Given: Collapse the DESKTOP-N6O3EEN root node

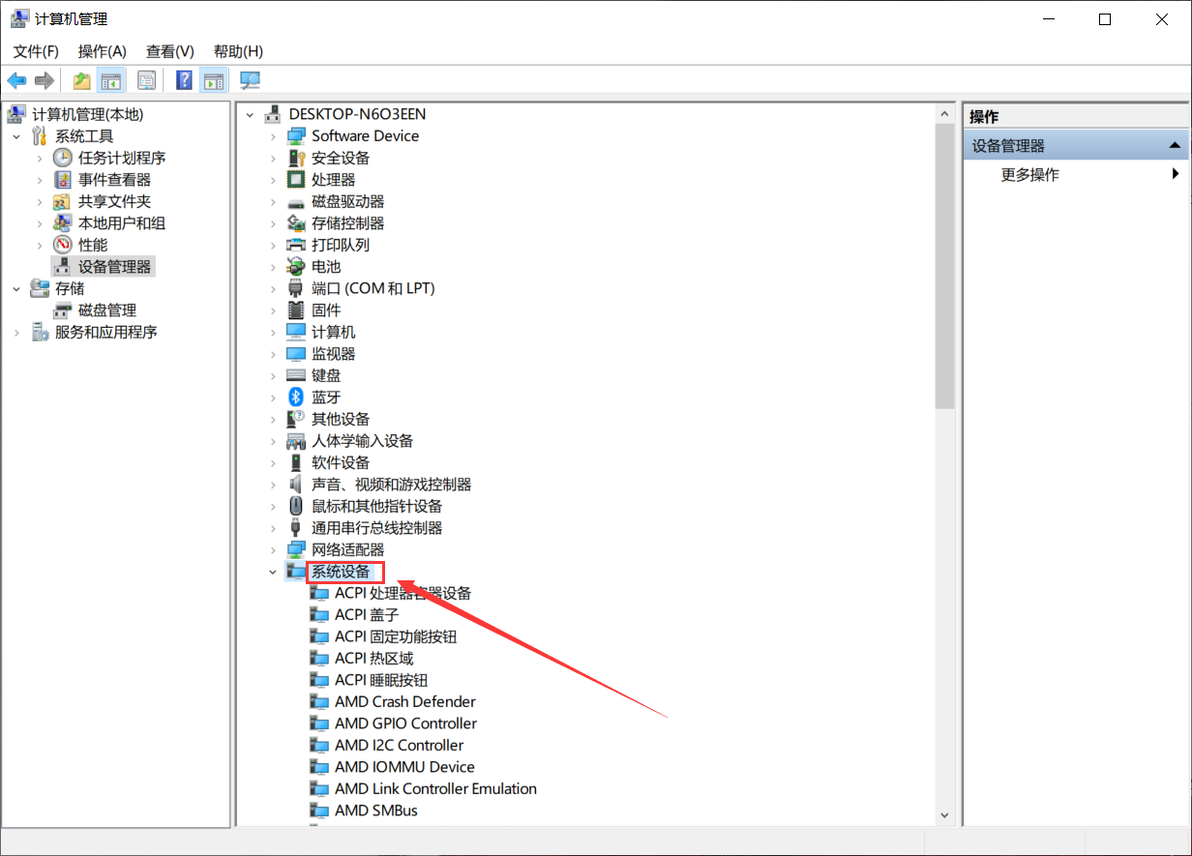Looking at the screenshot, I should point(250,115).
